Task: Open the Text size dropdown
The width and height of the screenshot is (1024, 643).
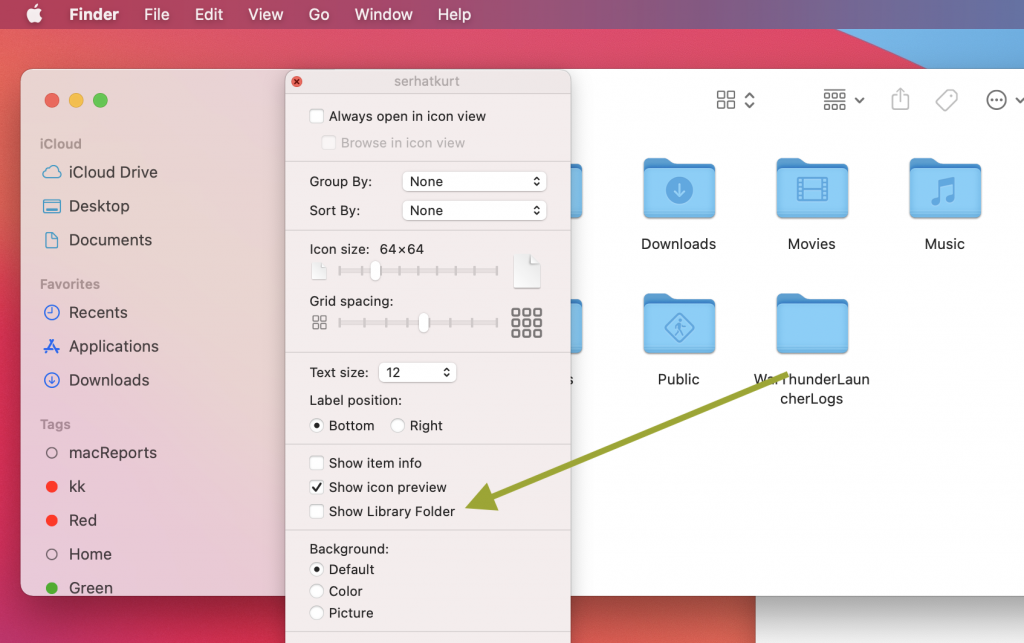Action: [x=417, y=372]
